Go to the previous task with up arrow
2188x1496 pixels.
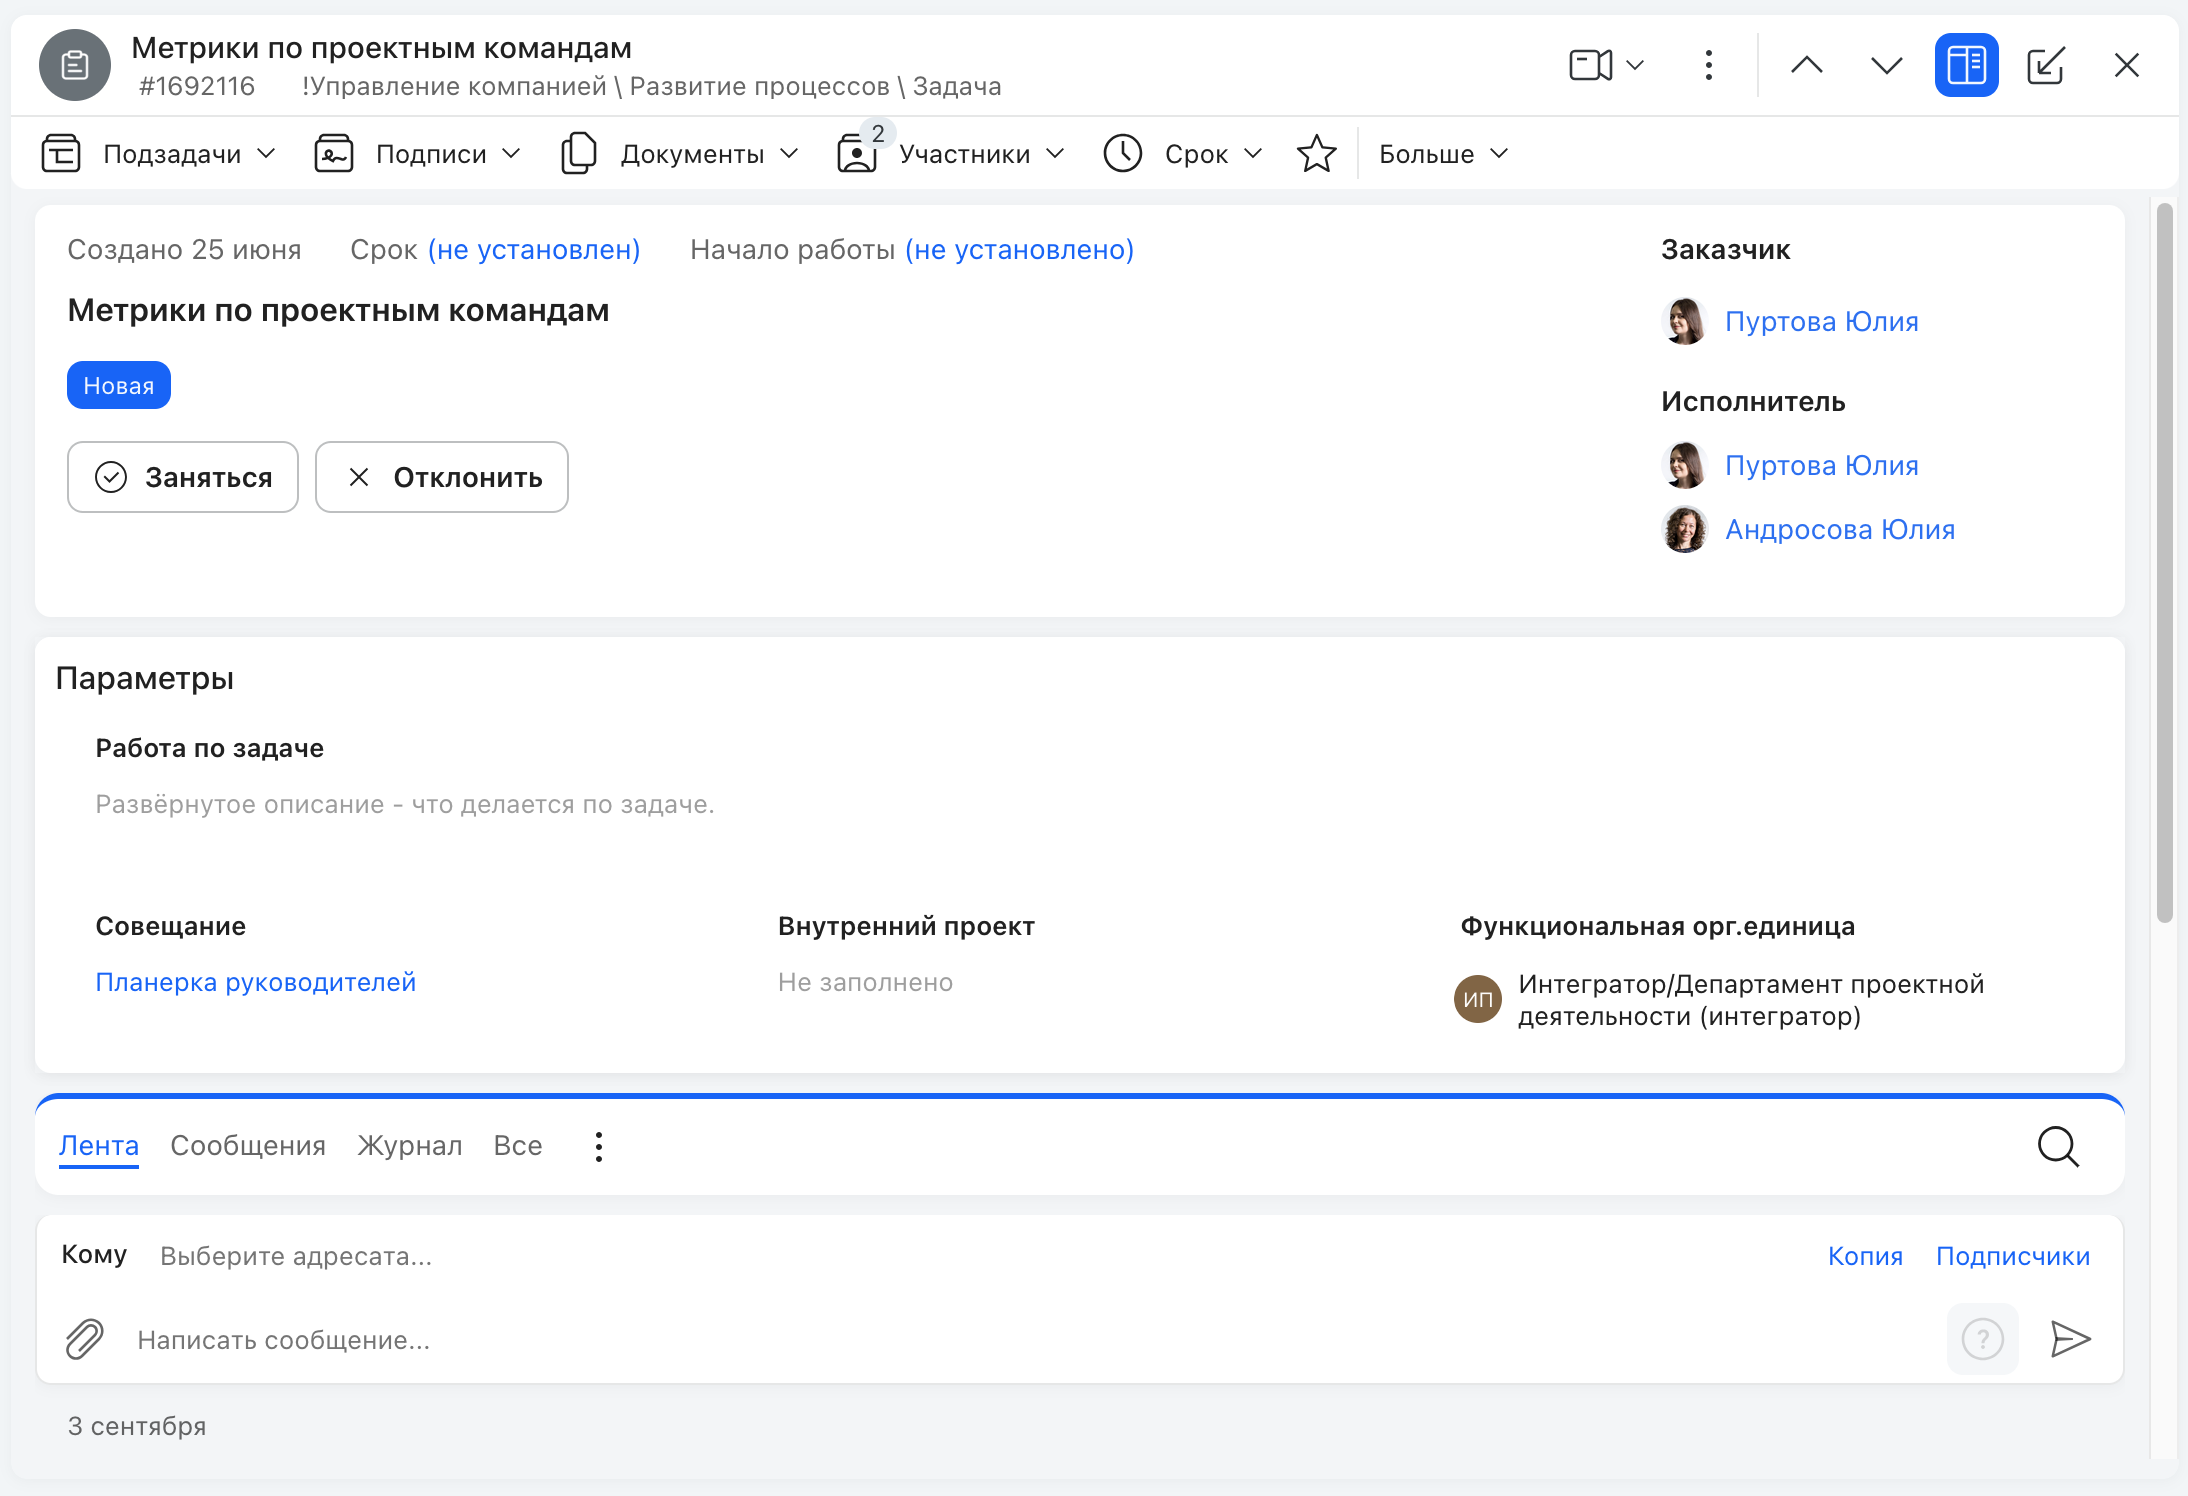click(1806, 66)
